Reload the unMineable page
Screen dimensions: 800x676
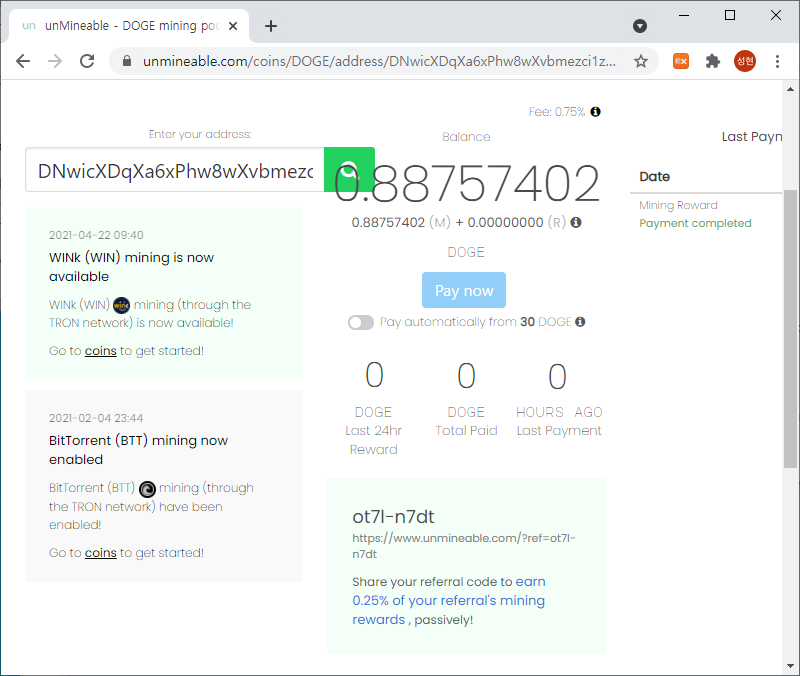click(x=87, y=61)
